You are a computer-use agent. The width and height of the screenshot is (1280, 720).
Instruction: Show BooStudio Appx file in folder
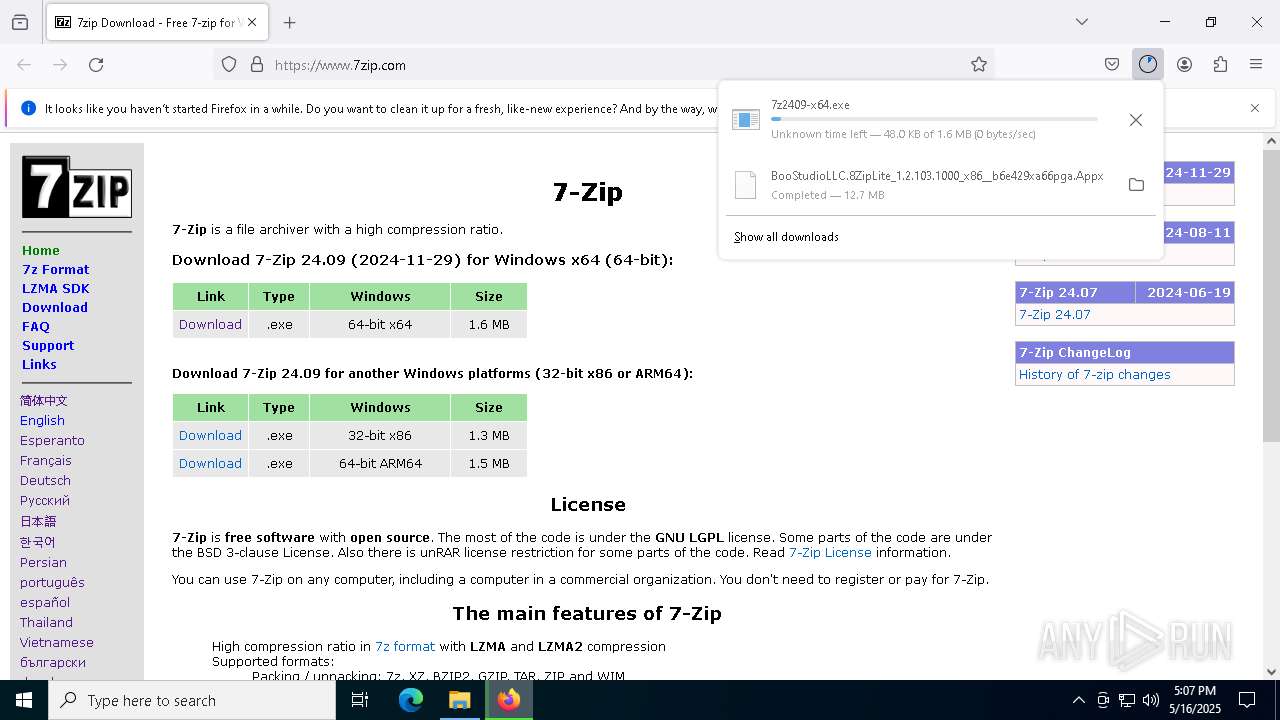tap(1136, 185)
